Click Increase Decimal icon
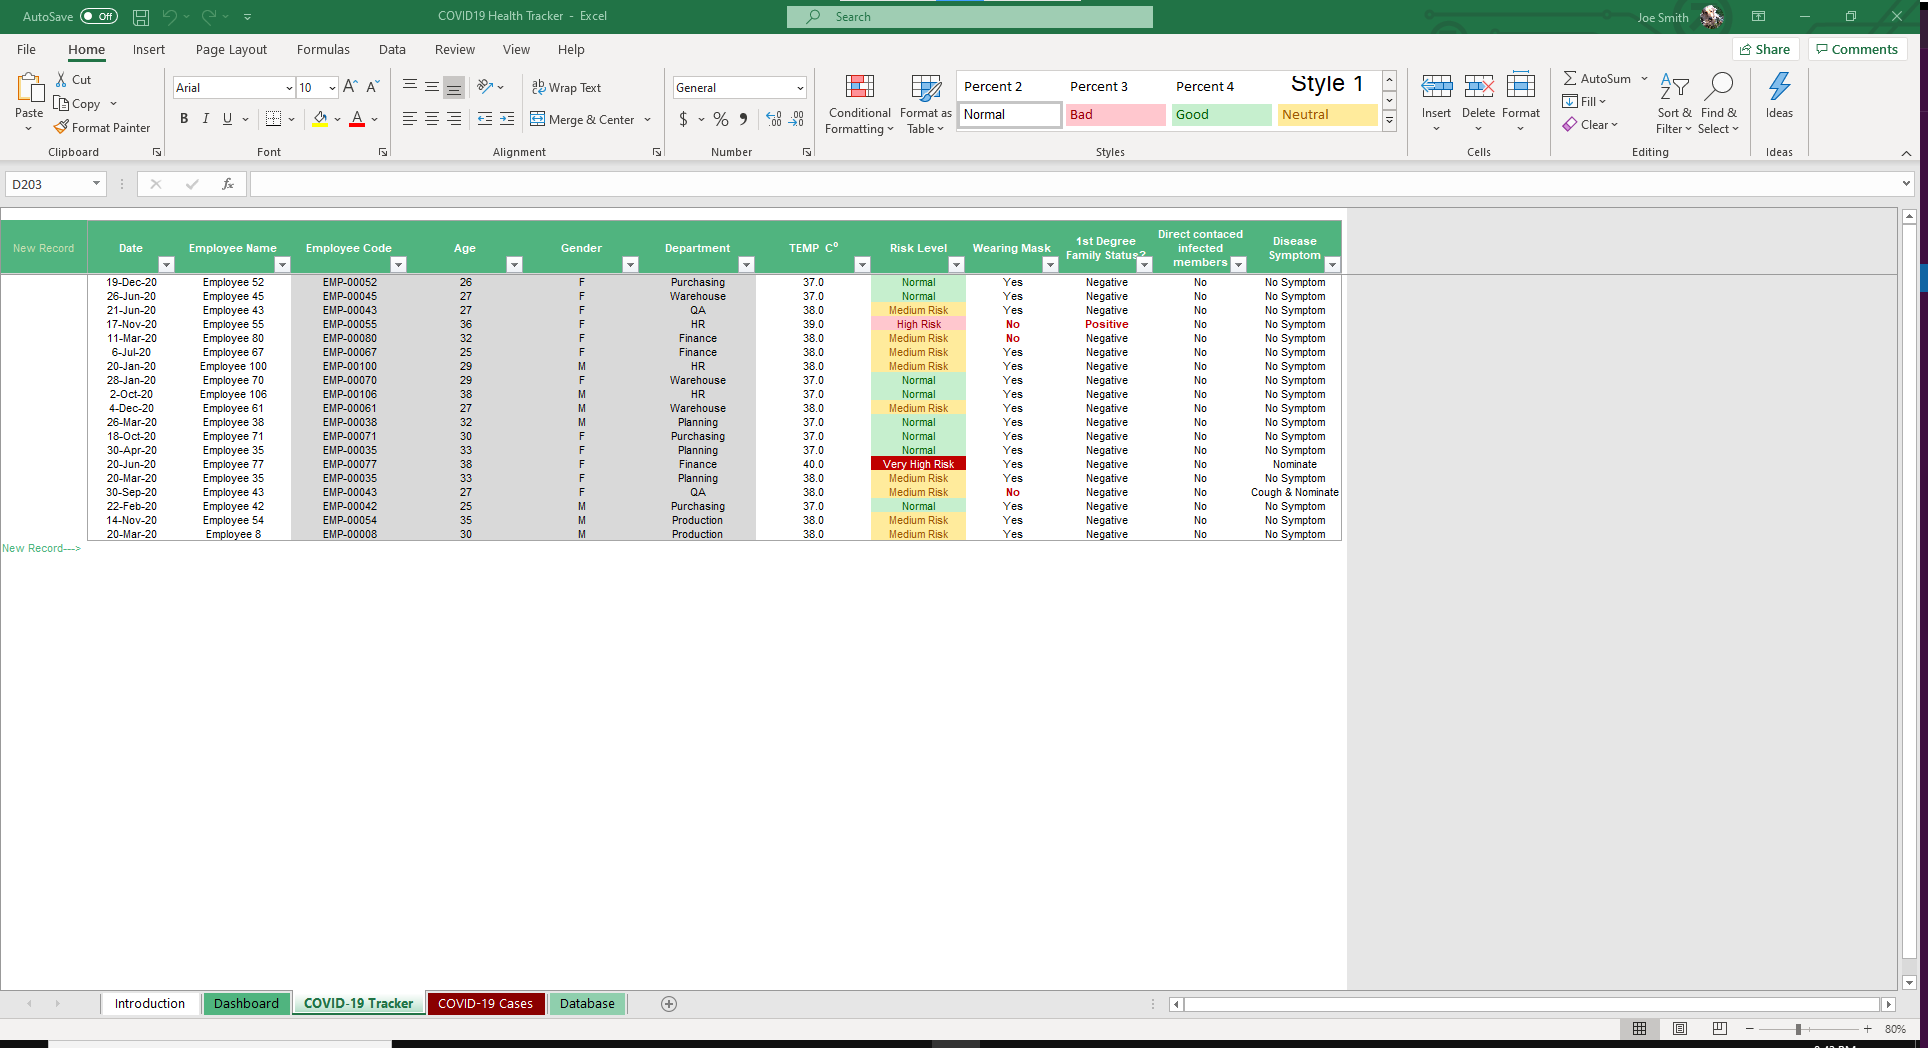 point(774,119)
